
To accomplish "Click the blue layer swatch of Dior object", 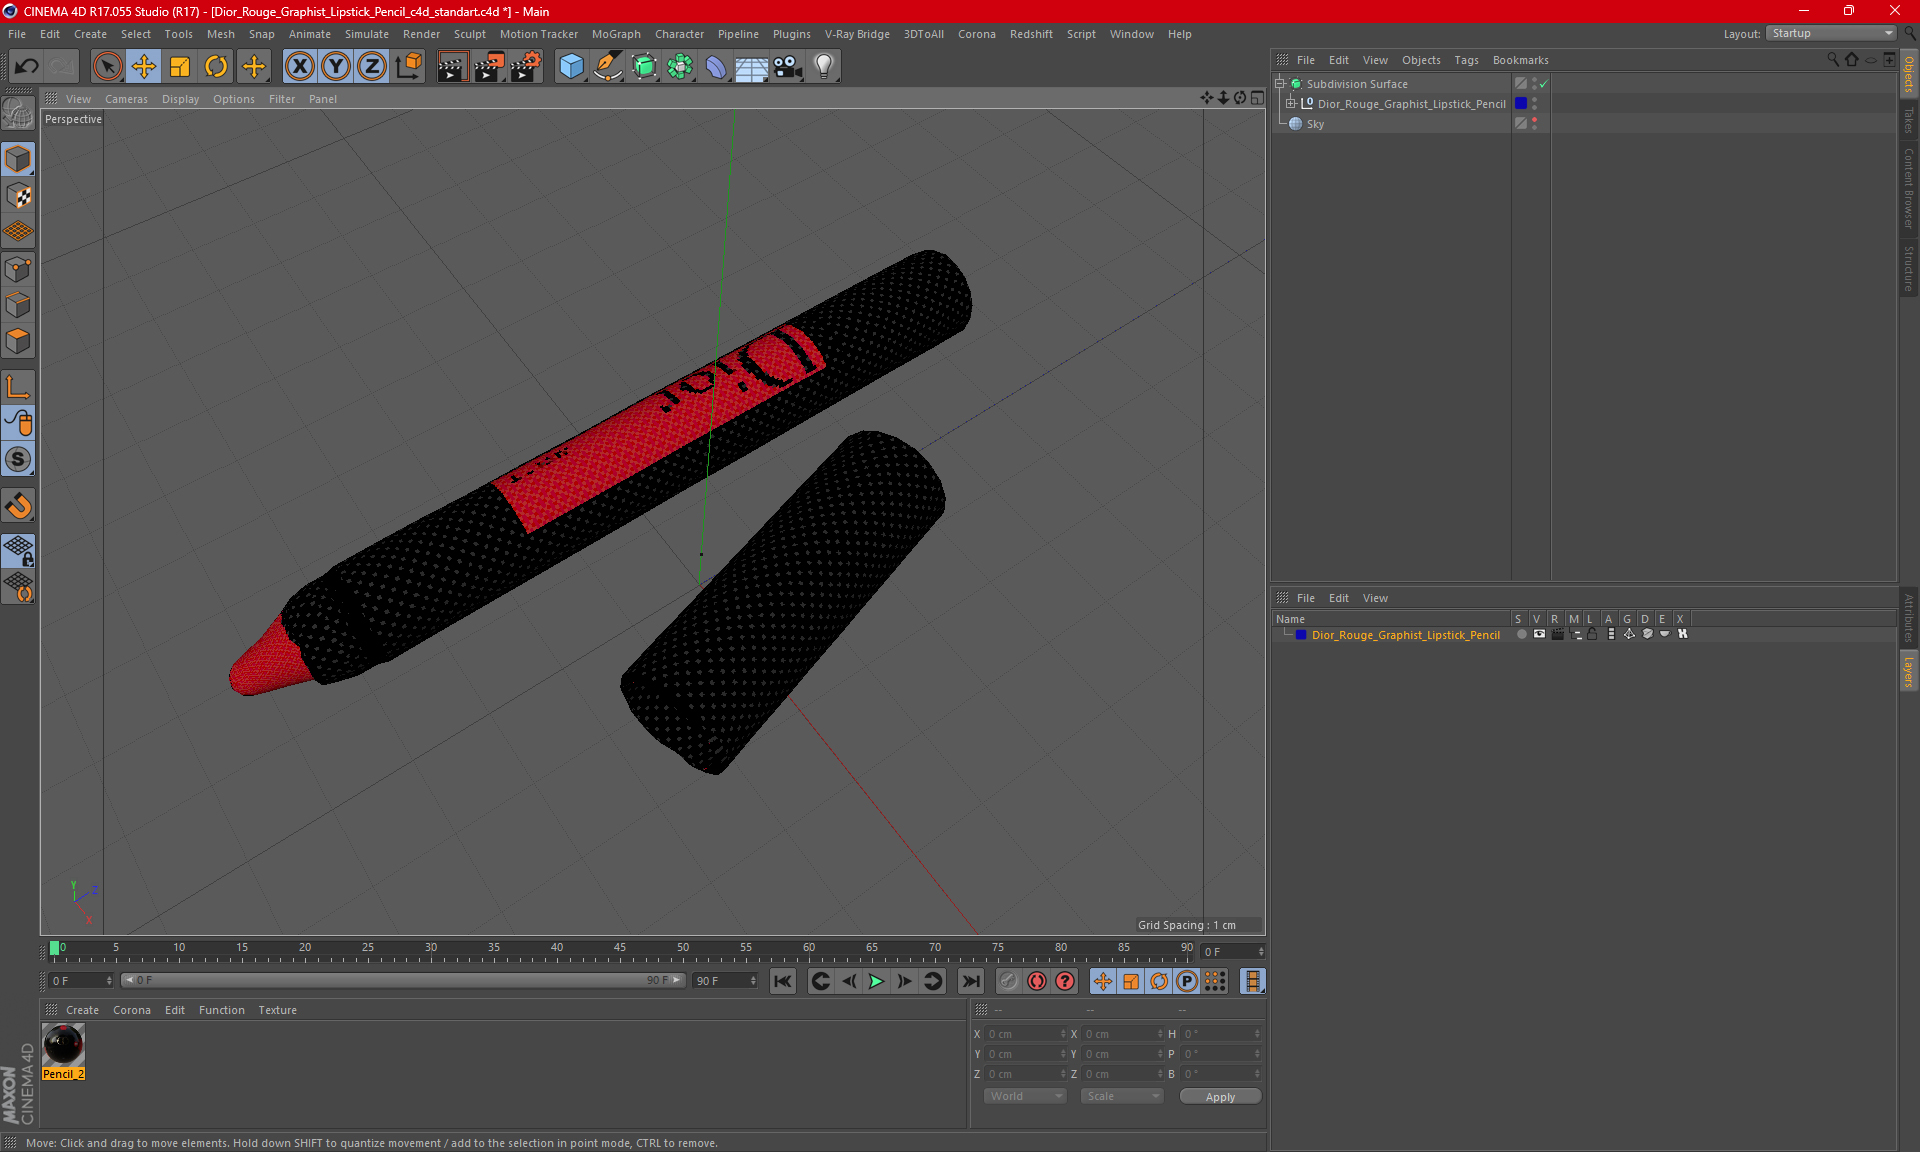I will (1521, 103).
